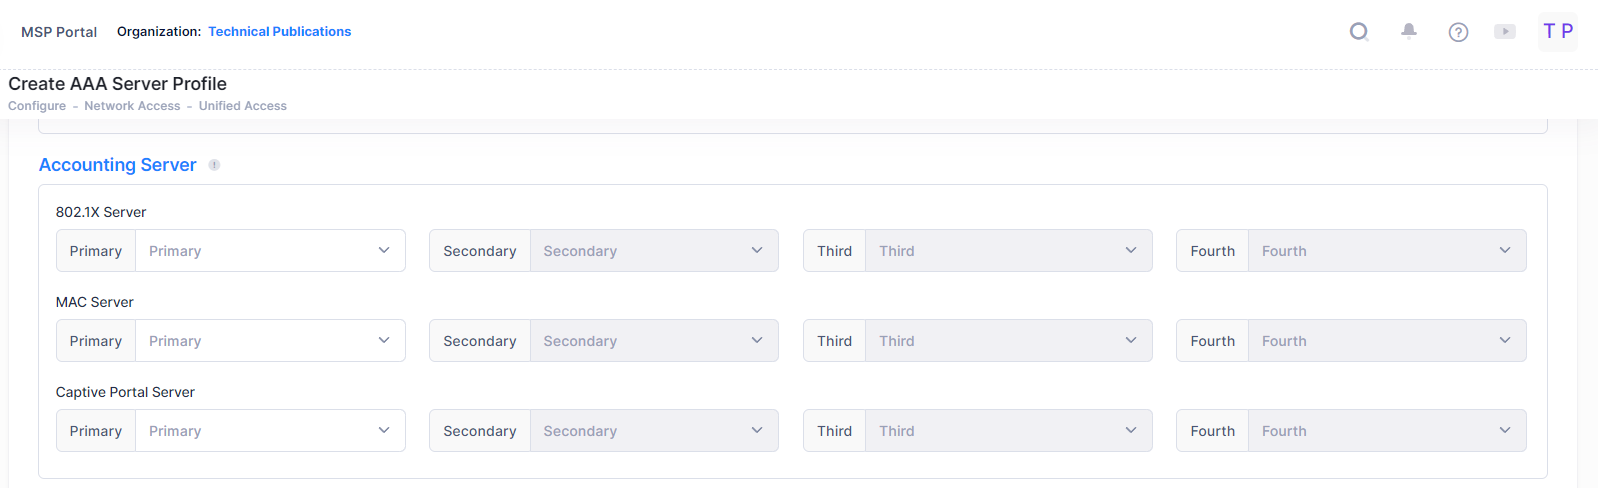This screenshot has height=488, width=1598.
Task: Open MAC Server Primary dropdown
Action: (270, 341)
